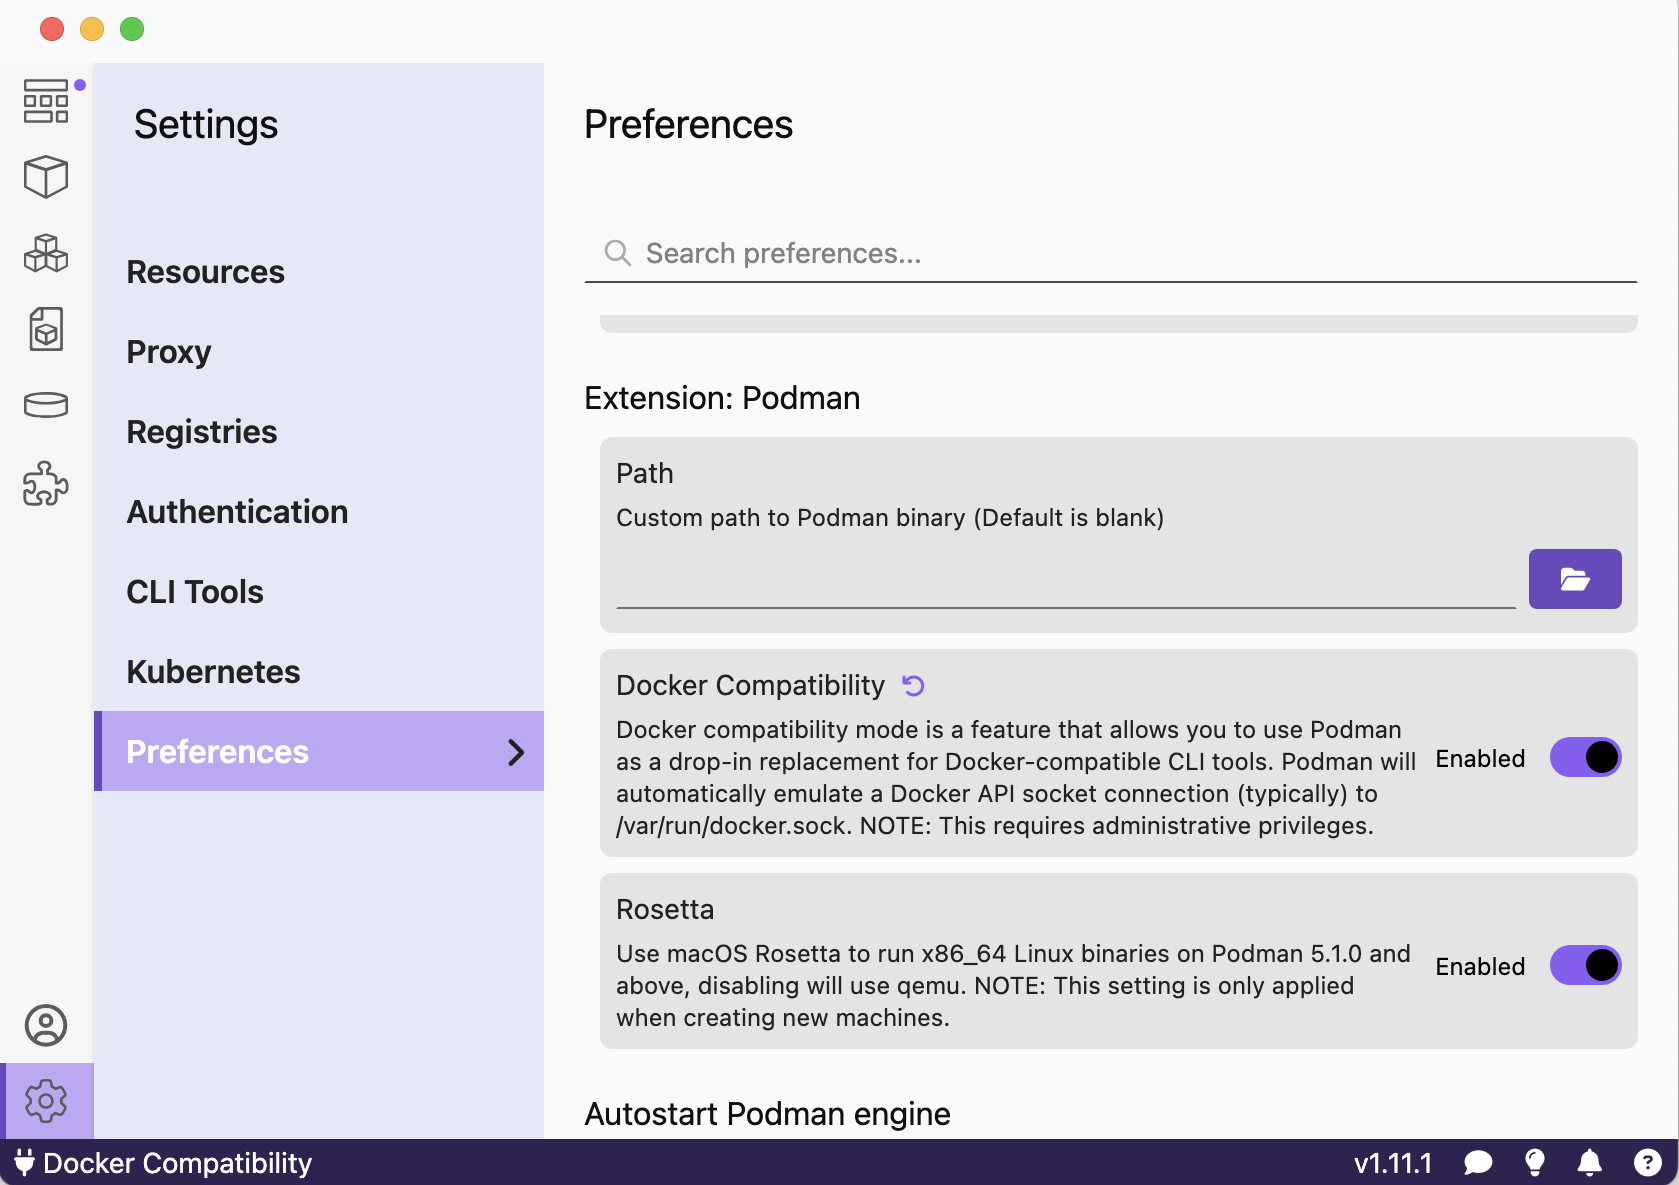
Task: Click the Rosetta setting title
Action: (665, 909)
